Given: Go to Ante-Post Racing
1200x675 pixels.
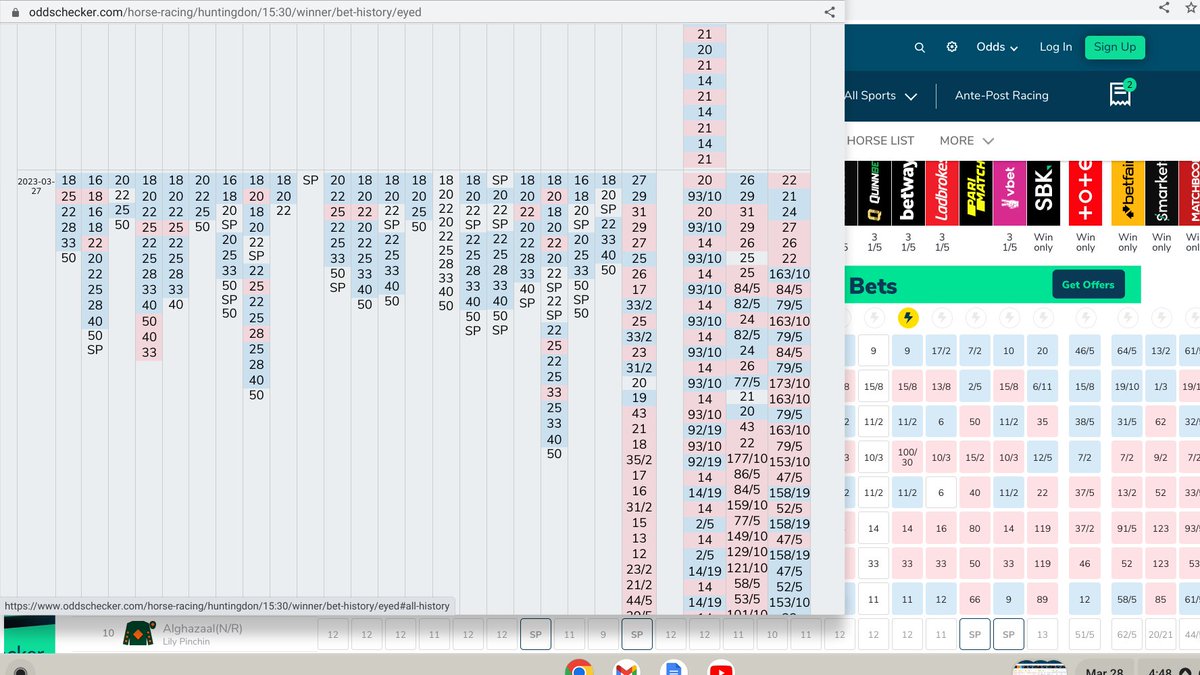Looking at the screenshot, I should coord(1002,96).
